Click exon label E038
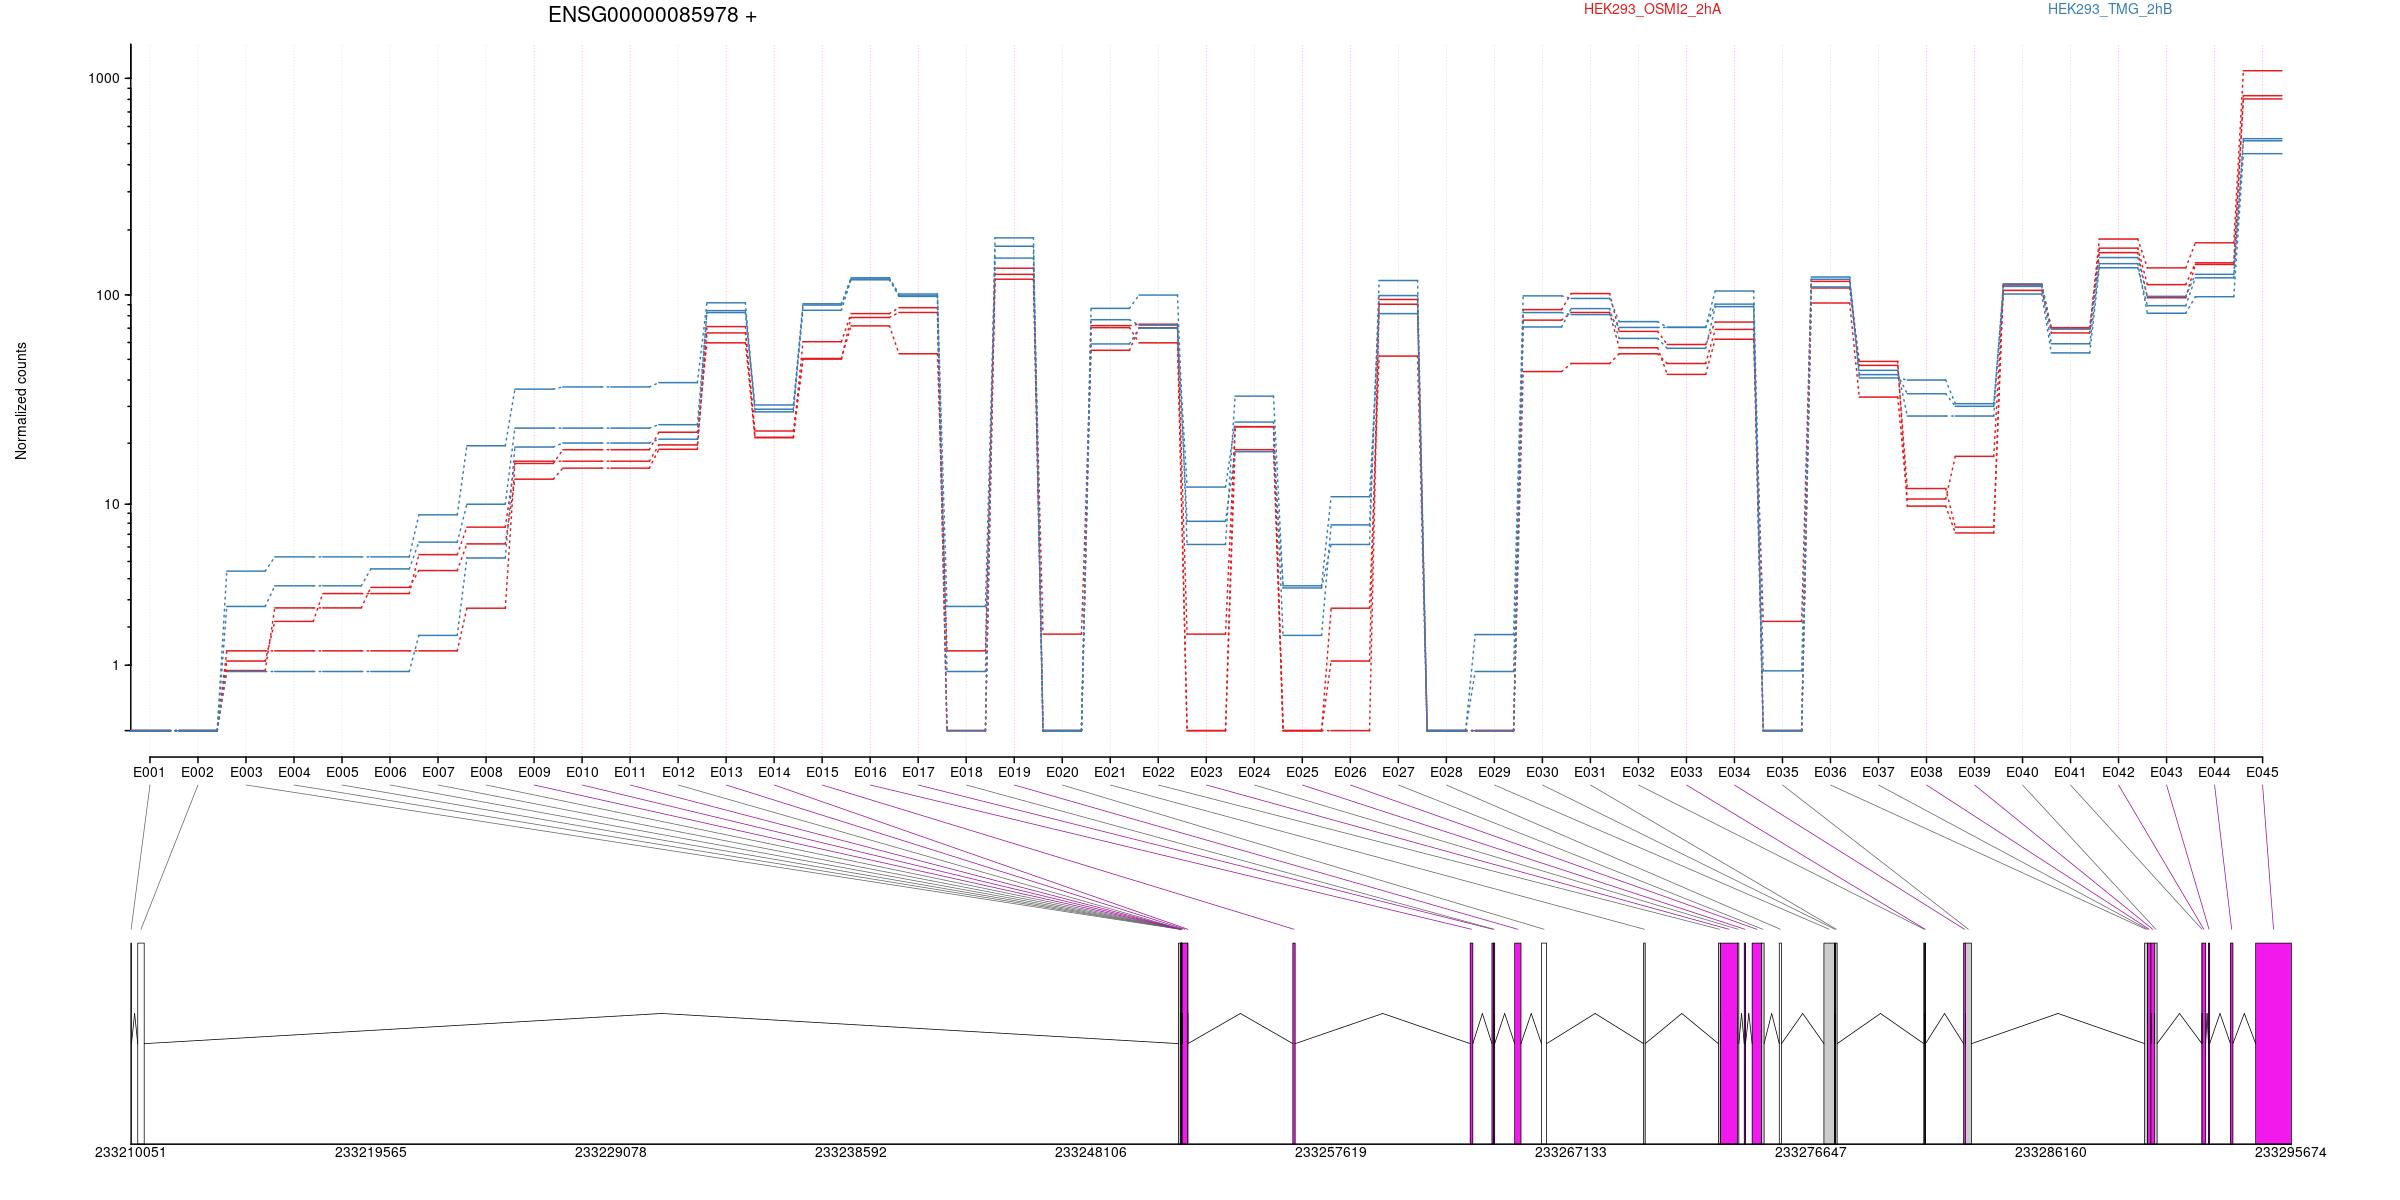This screenshot has height=1200, width=2400. coord(1926,772)
